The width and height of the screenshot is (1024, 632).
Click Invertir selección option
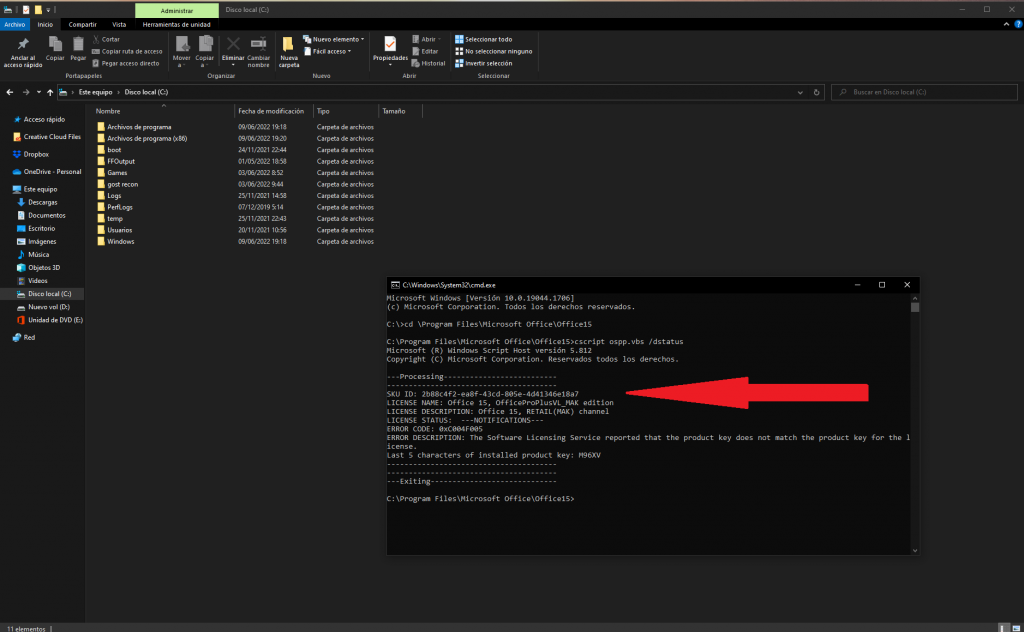pos(487,62)
